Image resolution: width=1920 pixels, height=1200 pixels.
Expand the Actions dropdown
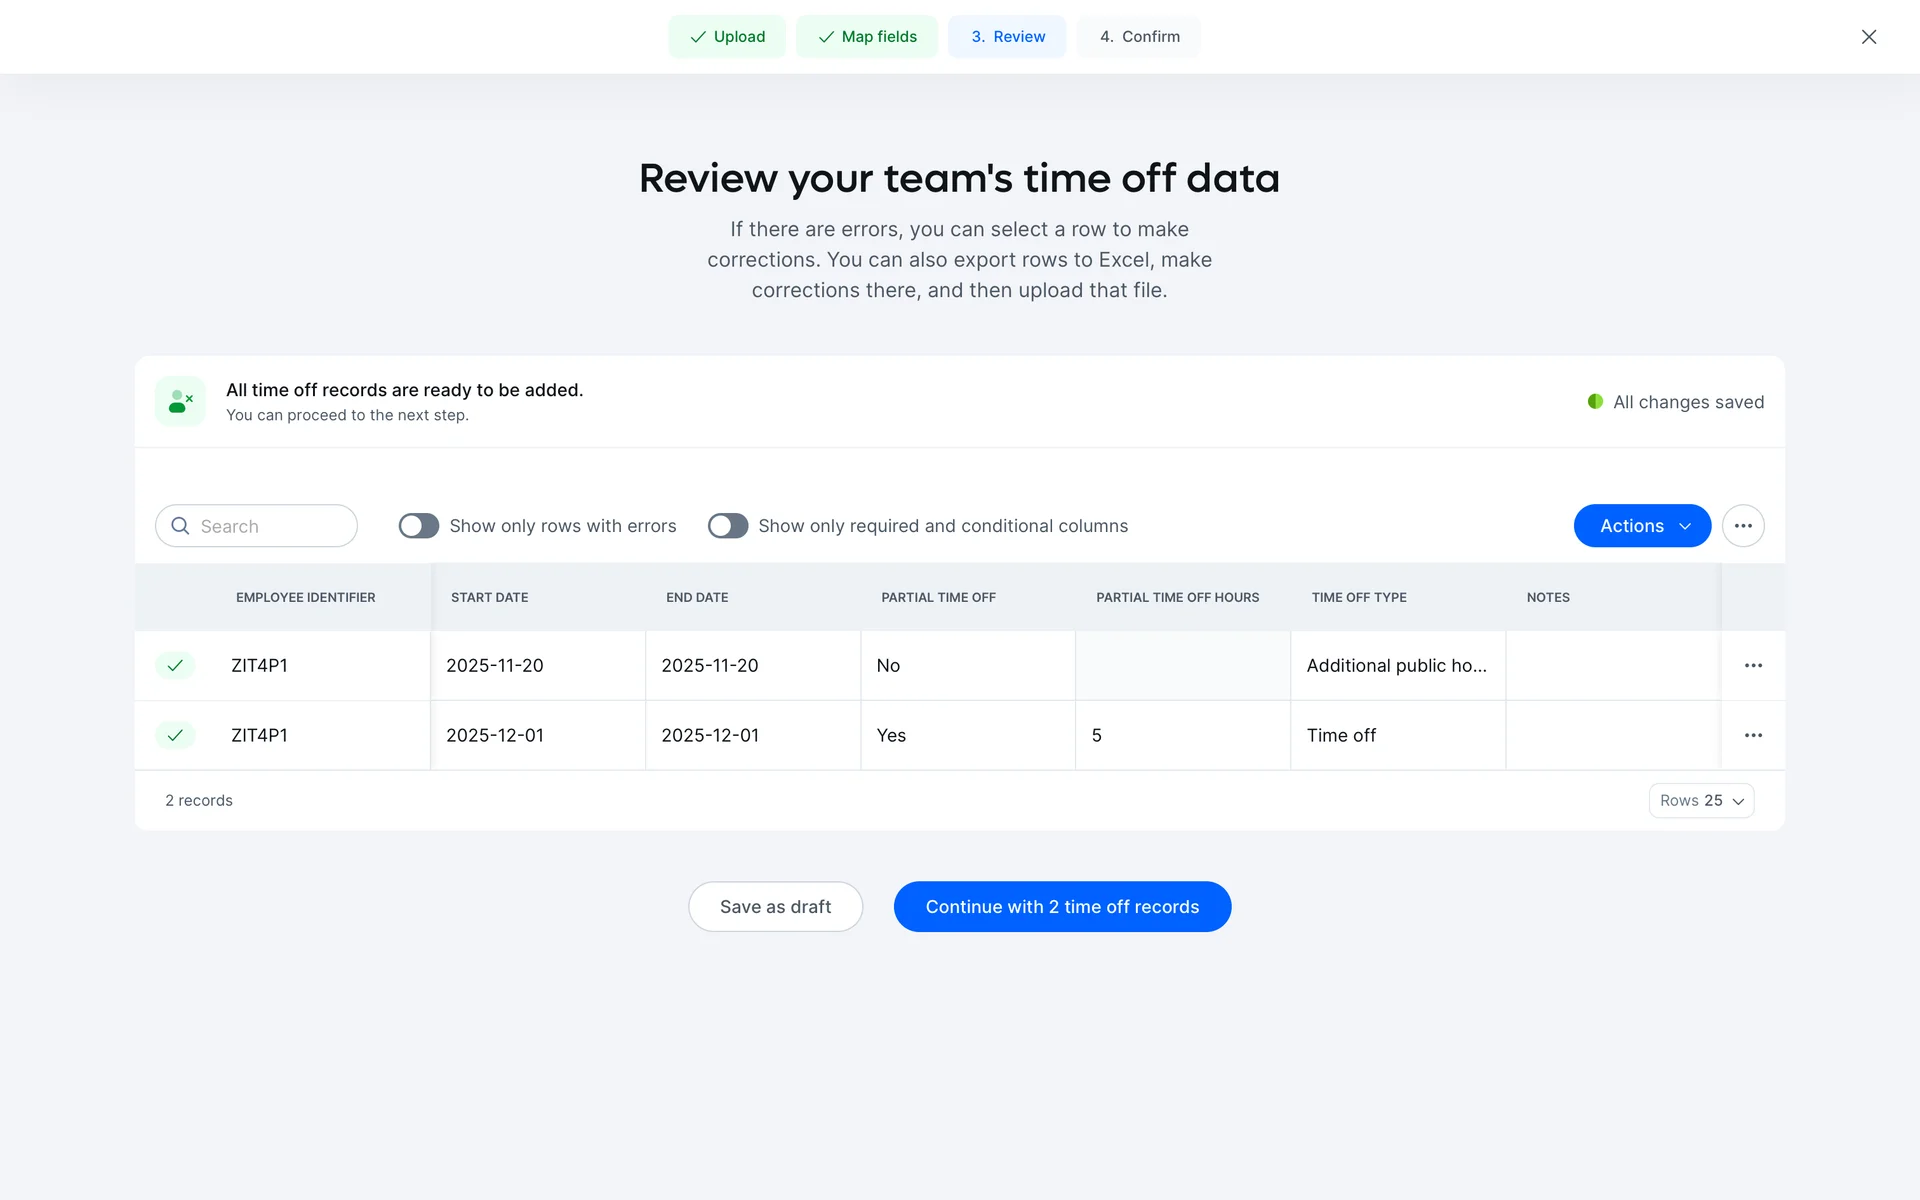click(x=1642, y=526)
